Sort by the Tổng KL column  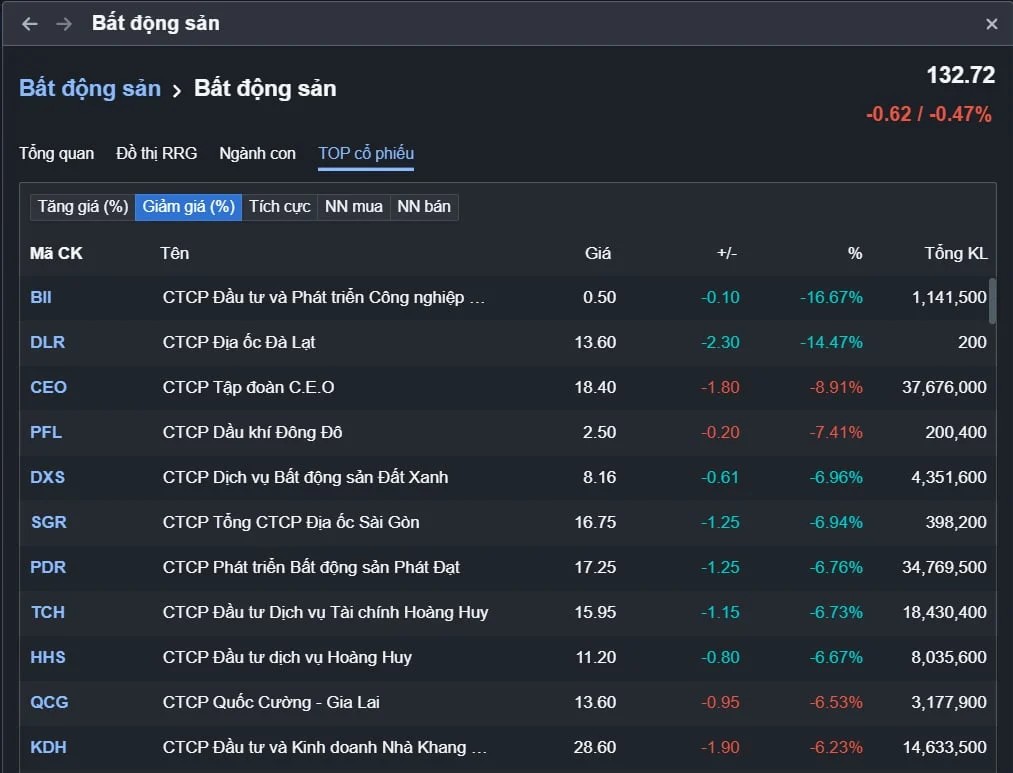click(x=956, y=254)
